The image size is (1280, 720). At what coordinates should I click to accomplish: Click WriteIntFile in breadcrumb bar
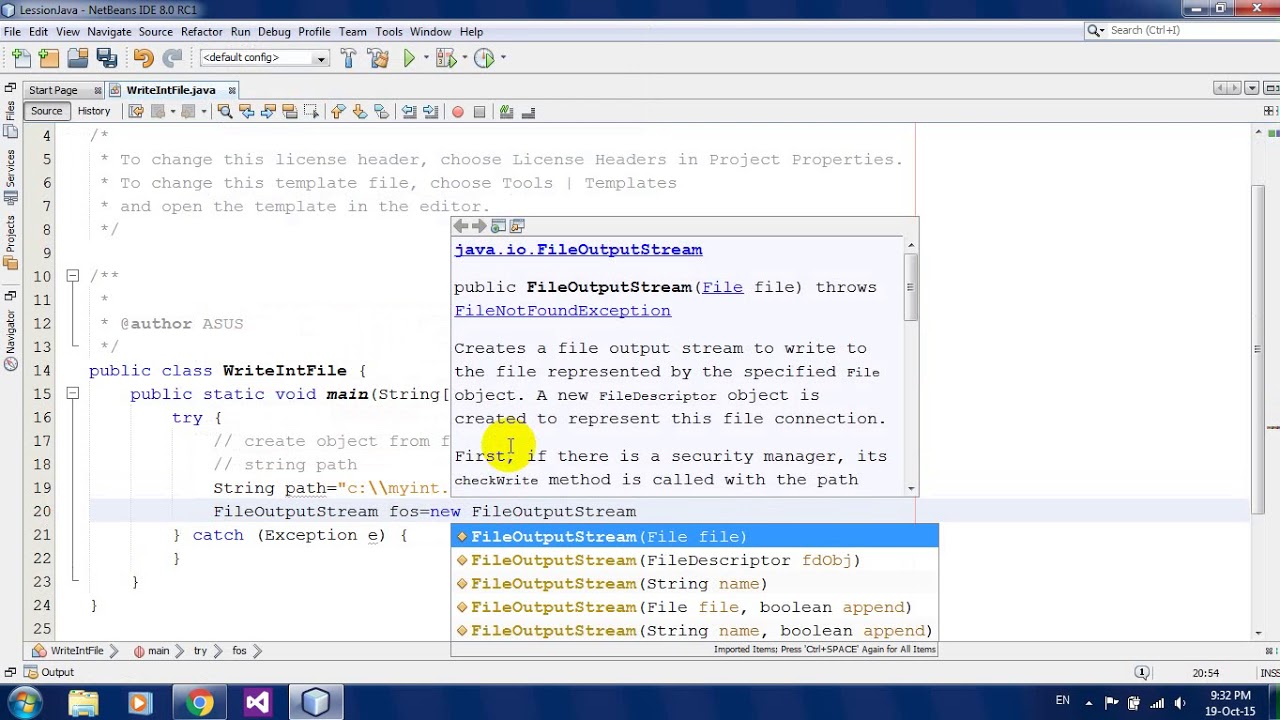tap(69, 651)
